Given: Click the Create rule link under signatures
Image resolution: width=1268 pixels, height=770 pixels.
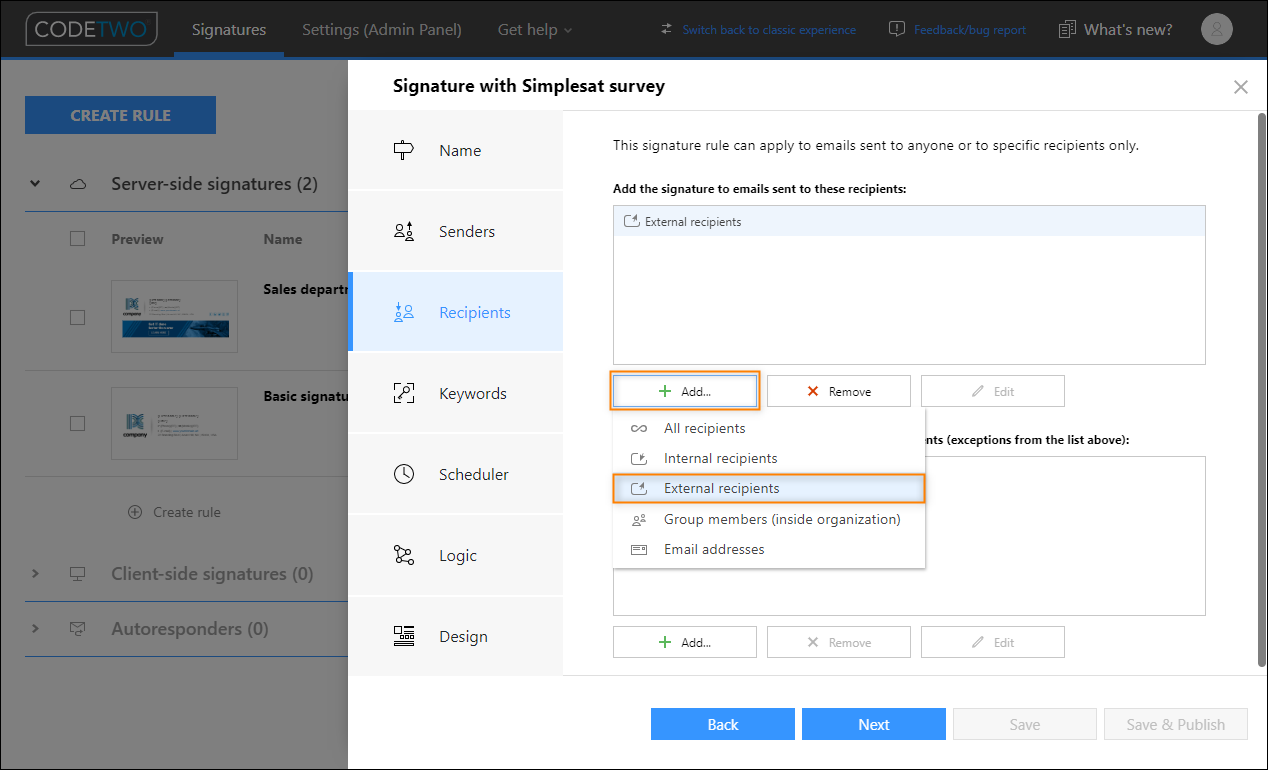Looking at the screenshot, I should pyautogui.click(x=187, y=512).
